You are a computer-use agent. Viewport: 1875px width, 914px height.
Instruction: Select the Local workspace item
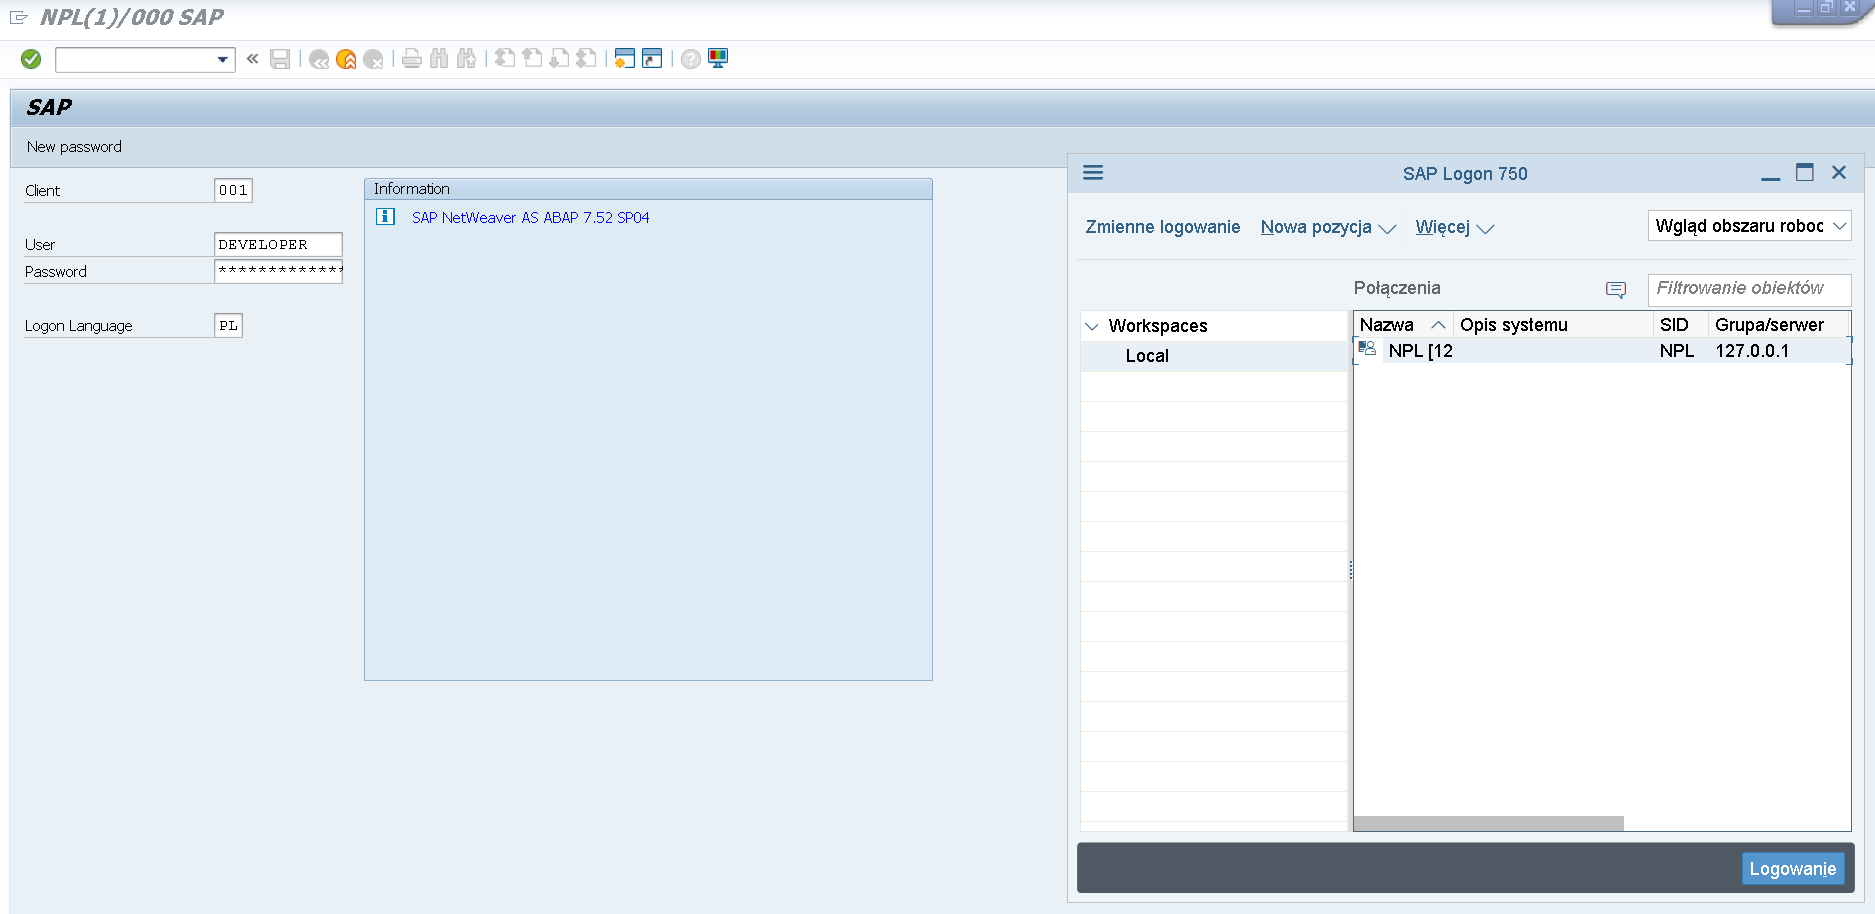click(x=1147, y=356)
